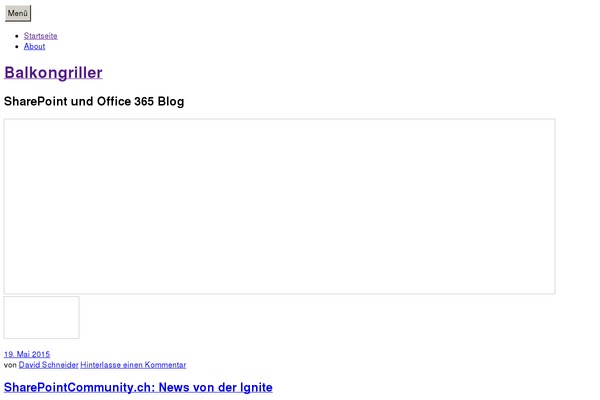Select Startseite in the navigation list

tap(41, 36)
